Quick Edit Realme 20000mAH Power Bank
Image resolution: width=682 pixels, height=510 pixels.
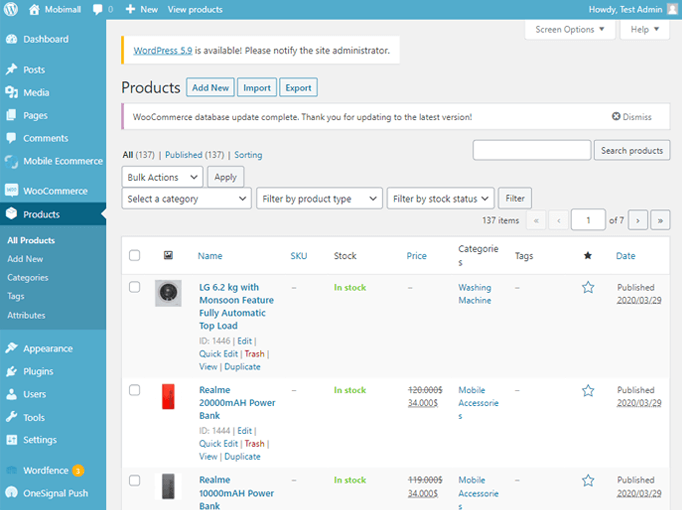(x=218, y=443)
